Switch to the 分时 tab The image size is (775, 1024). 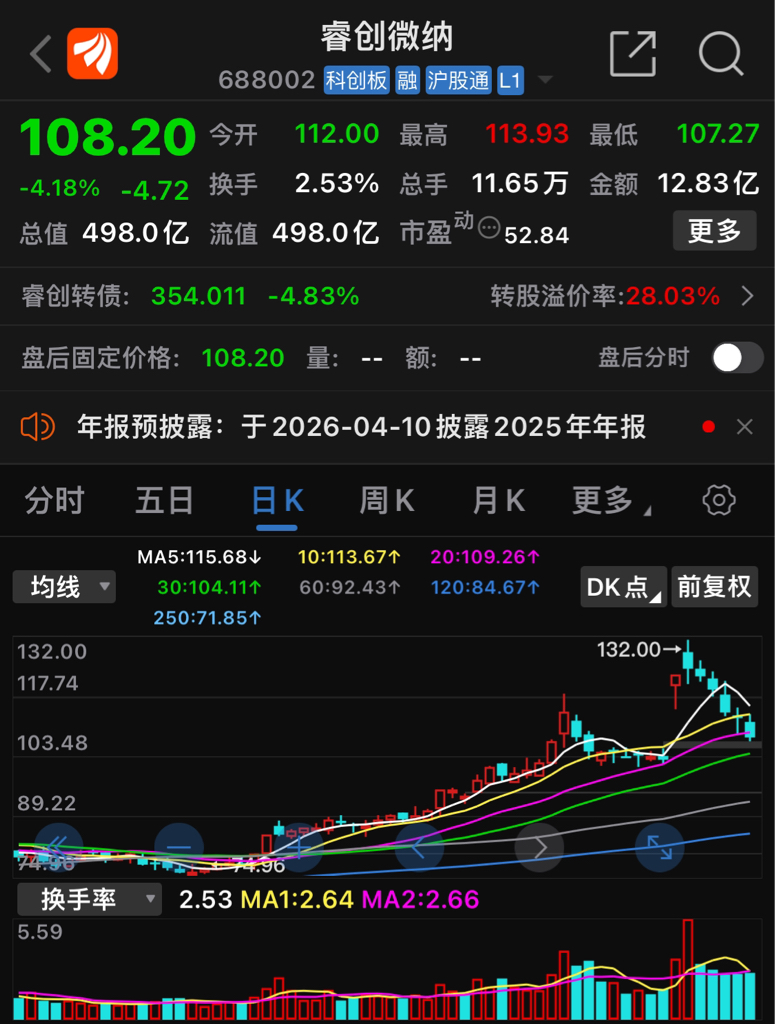click(x=55, y=501)
